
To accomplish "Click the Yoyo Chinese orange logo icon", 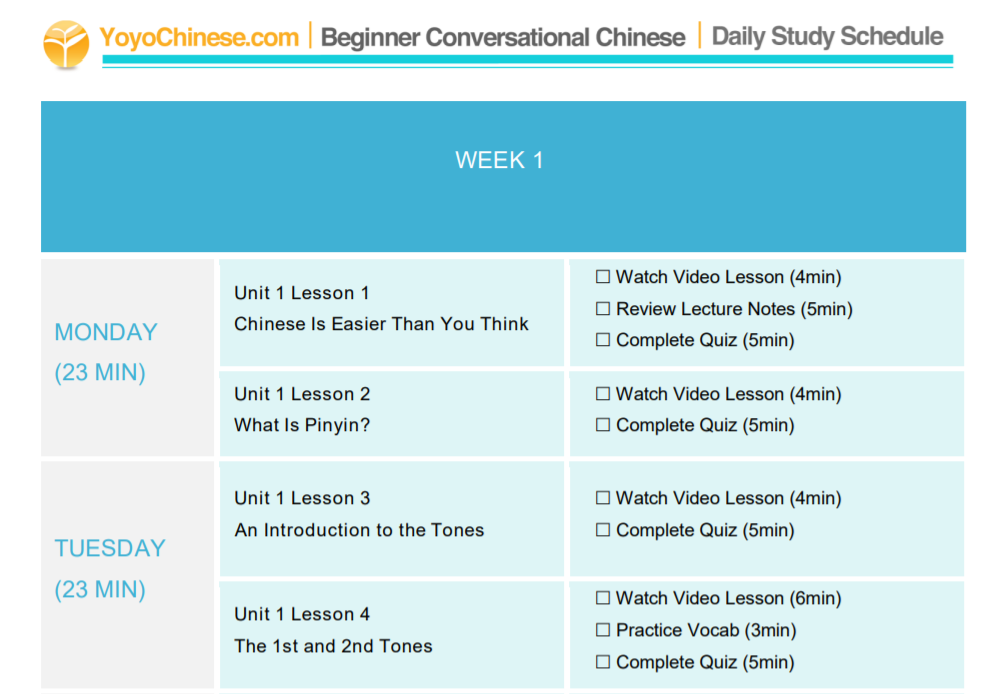I will click(66, 43).
